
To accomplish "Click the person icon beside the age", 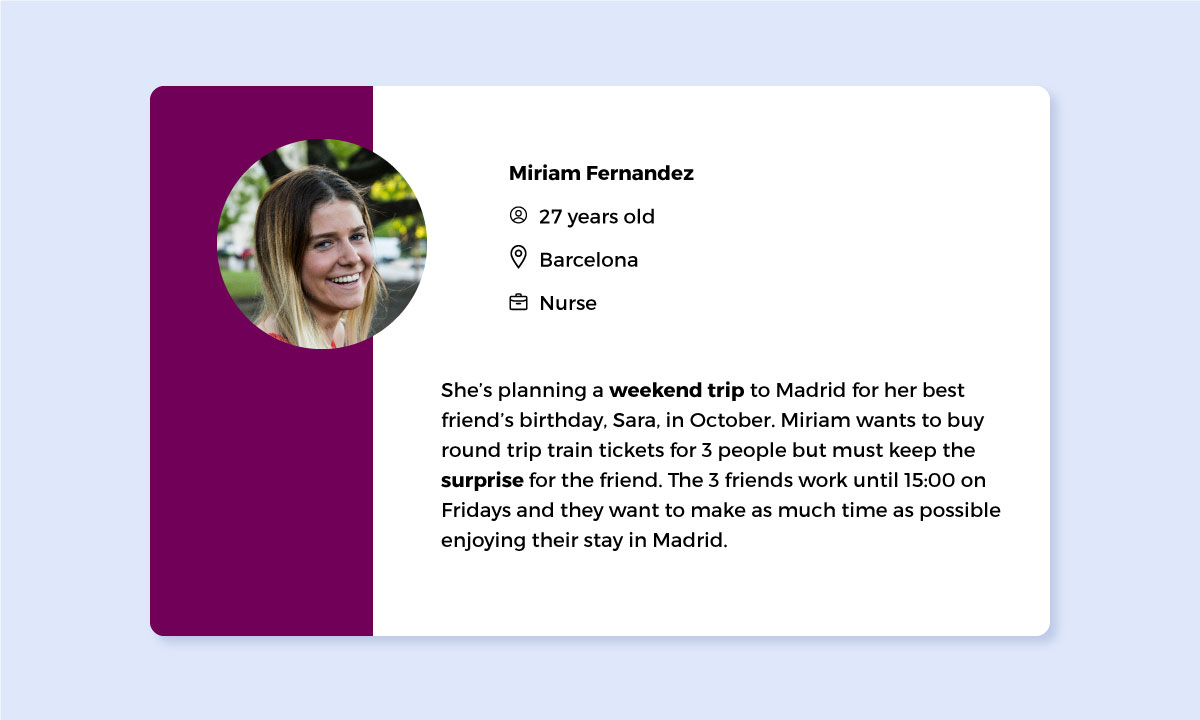I will 518,215.
